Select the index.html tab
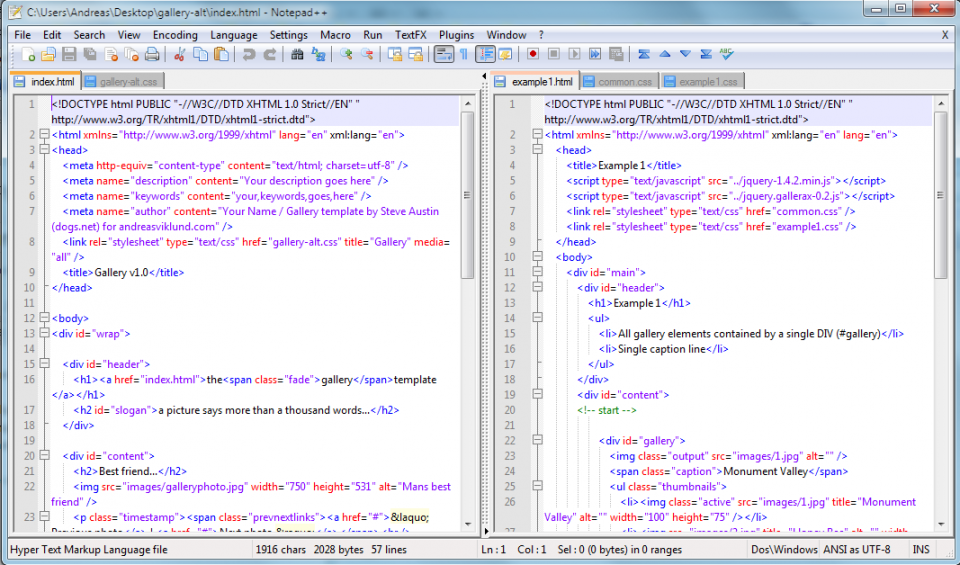This screenshot has width=960, height=565. pos(46,81)
